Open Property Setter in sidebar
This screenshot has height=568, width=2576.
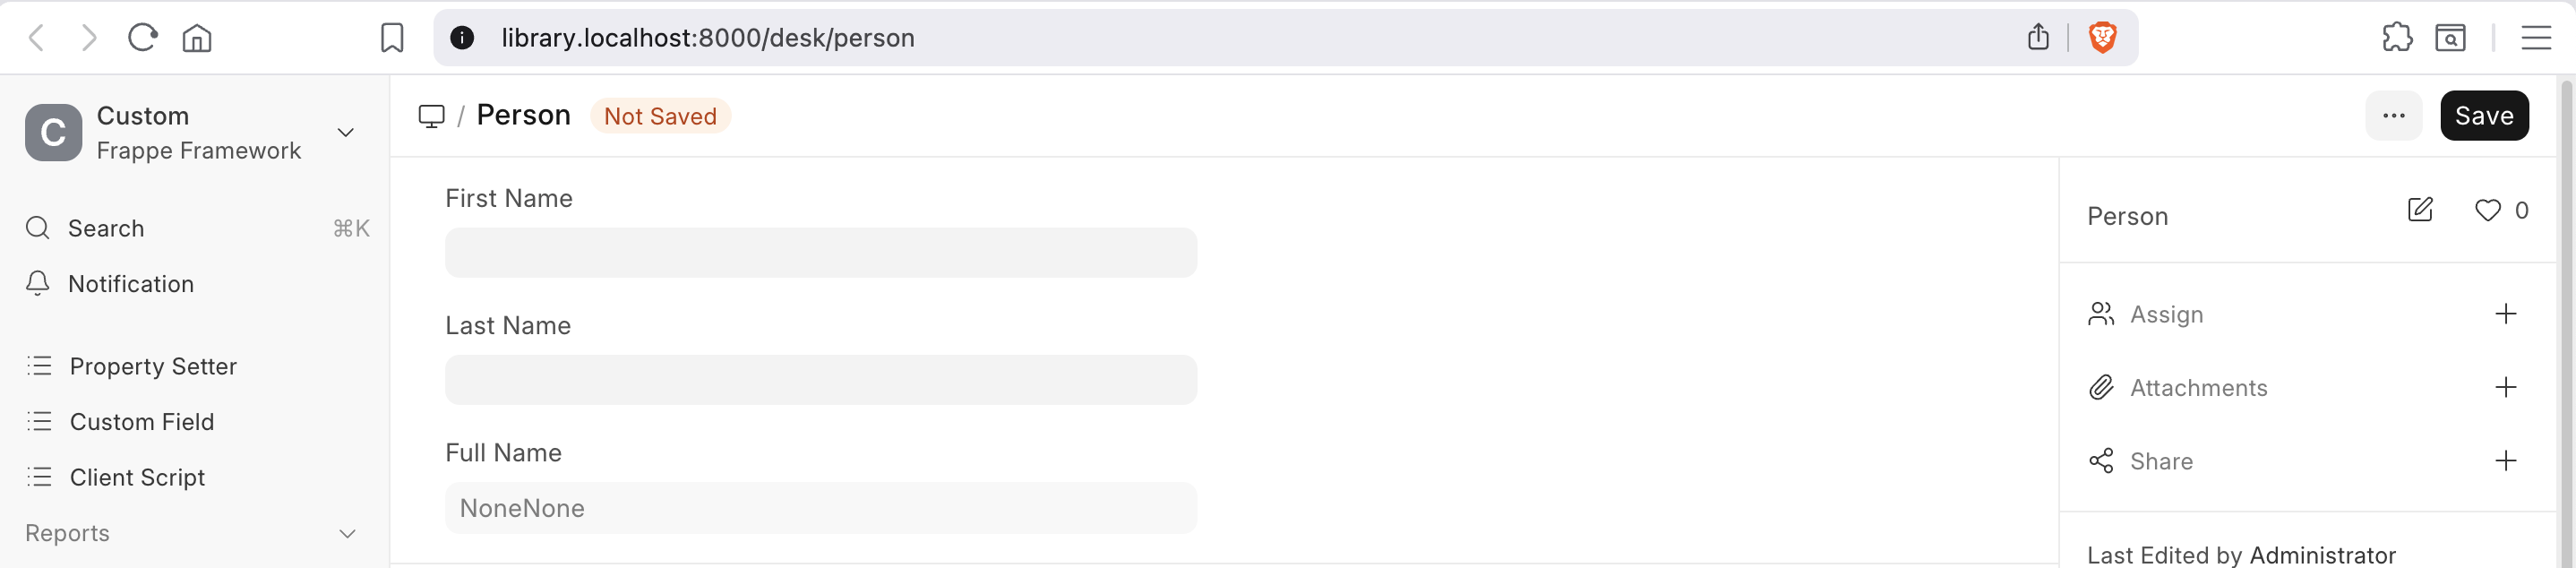152,367
